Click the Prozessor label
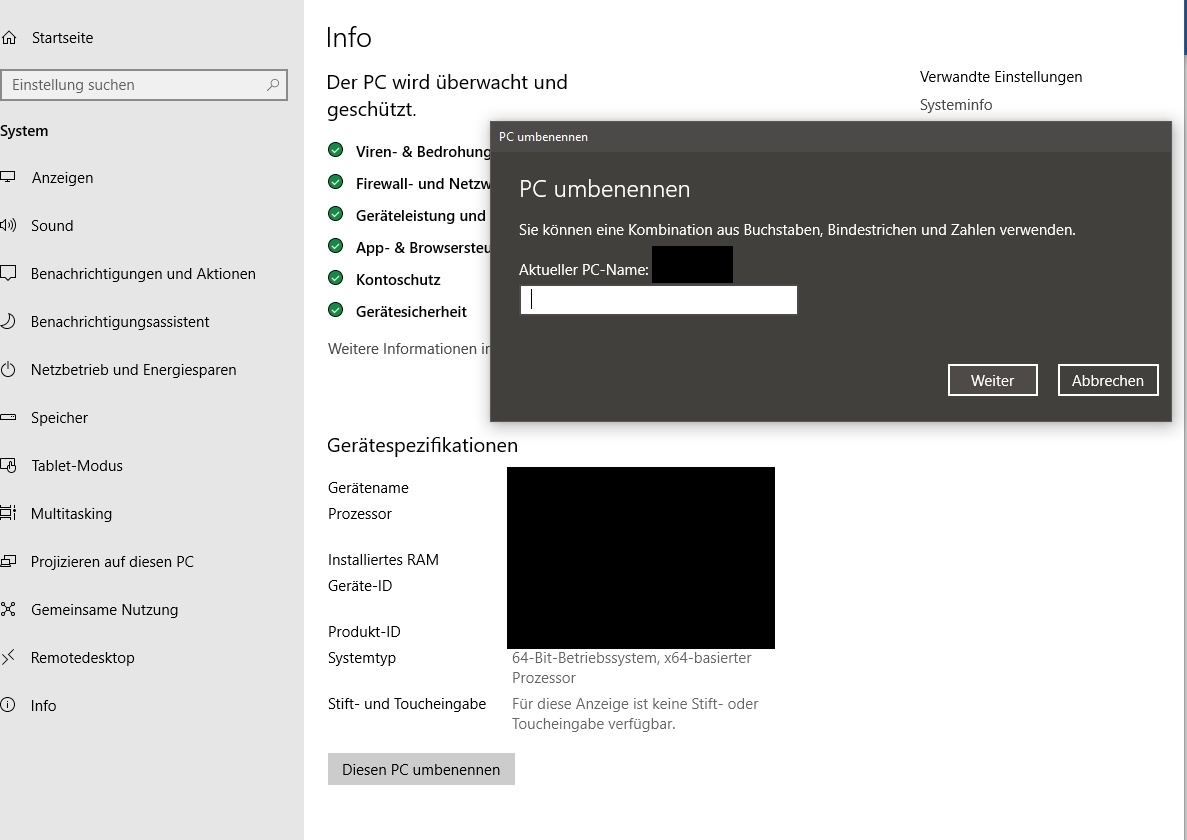 [x=360, y=514]
